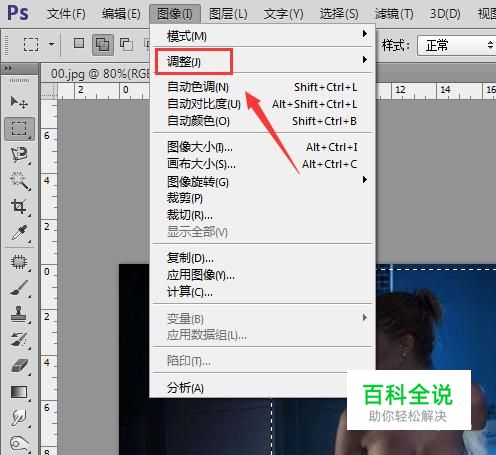Choose Add to selection mode button
The width and height of the screenshot is (496, 455).
103,44
